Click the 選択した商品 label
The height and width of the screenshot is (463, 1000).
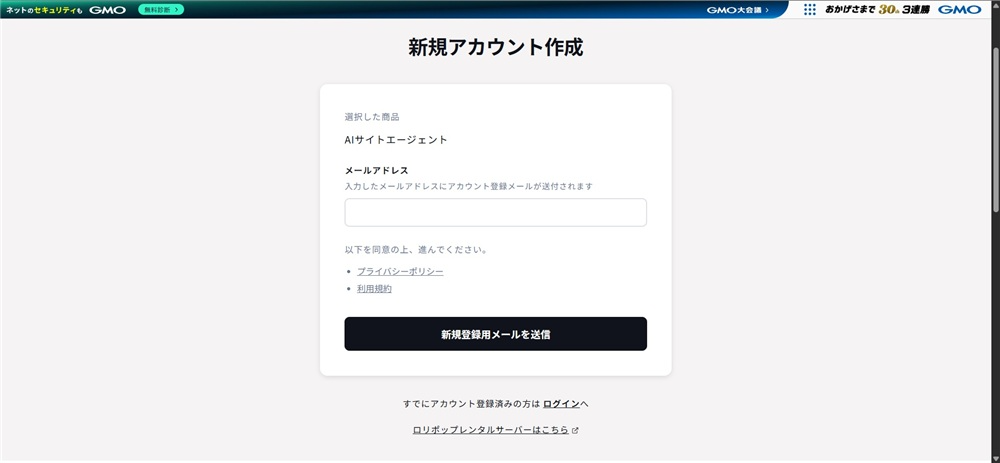coord(372,117)
